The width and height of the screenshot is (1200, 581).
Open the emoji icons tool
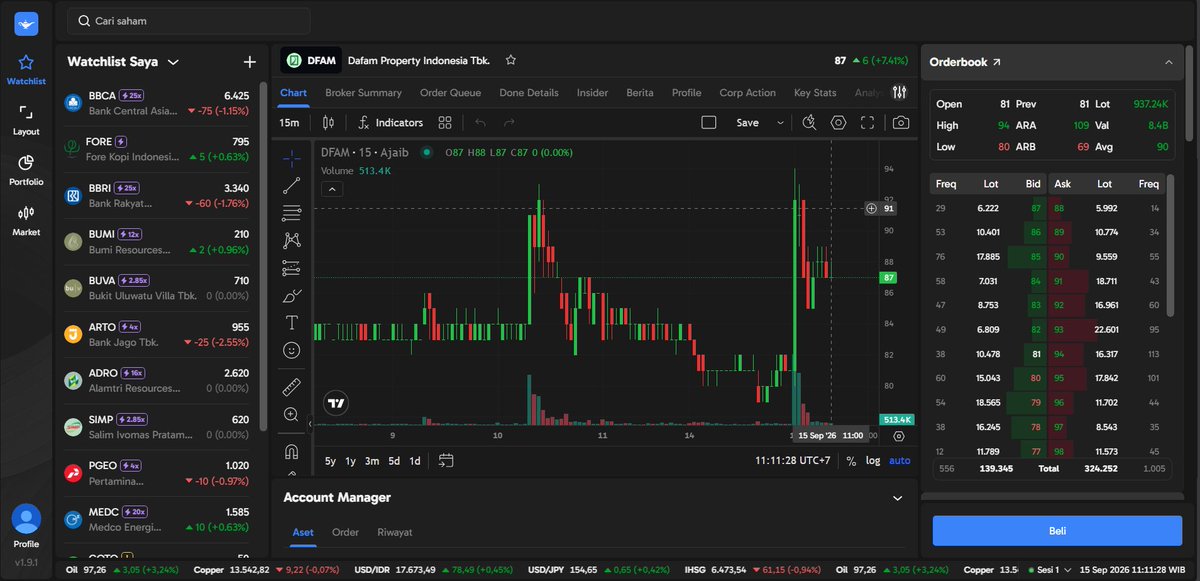click(291, 350)
